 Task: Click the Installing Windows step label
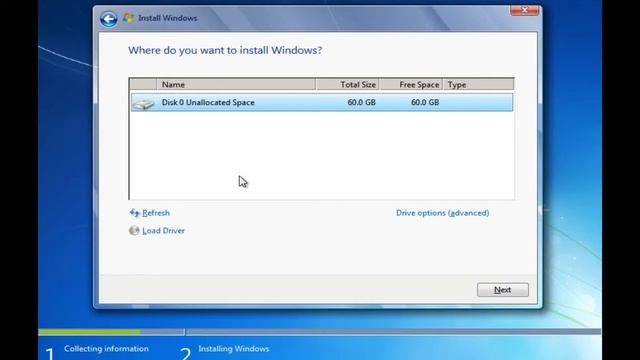pos(233,349)
